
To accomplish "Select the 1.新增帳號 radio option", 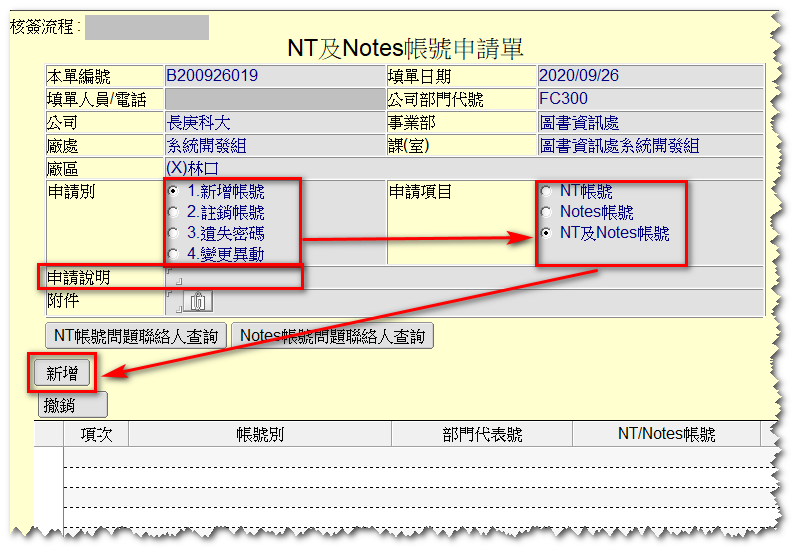I will [174, 191].
